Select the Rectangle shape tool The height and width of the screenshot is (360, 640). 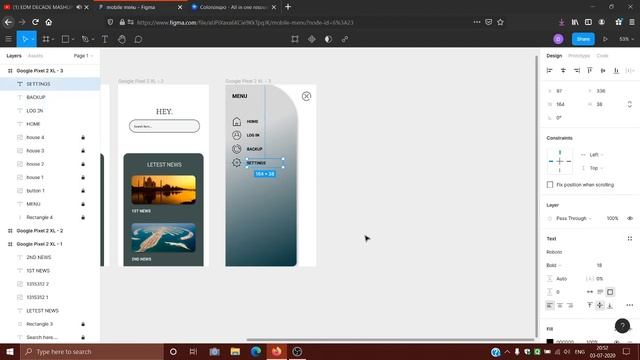(x=65, y=39)
